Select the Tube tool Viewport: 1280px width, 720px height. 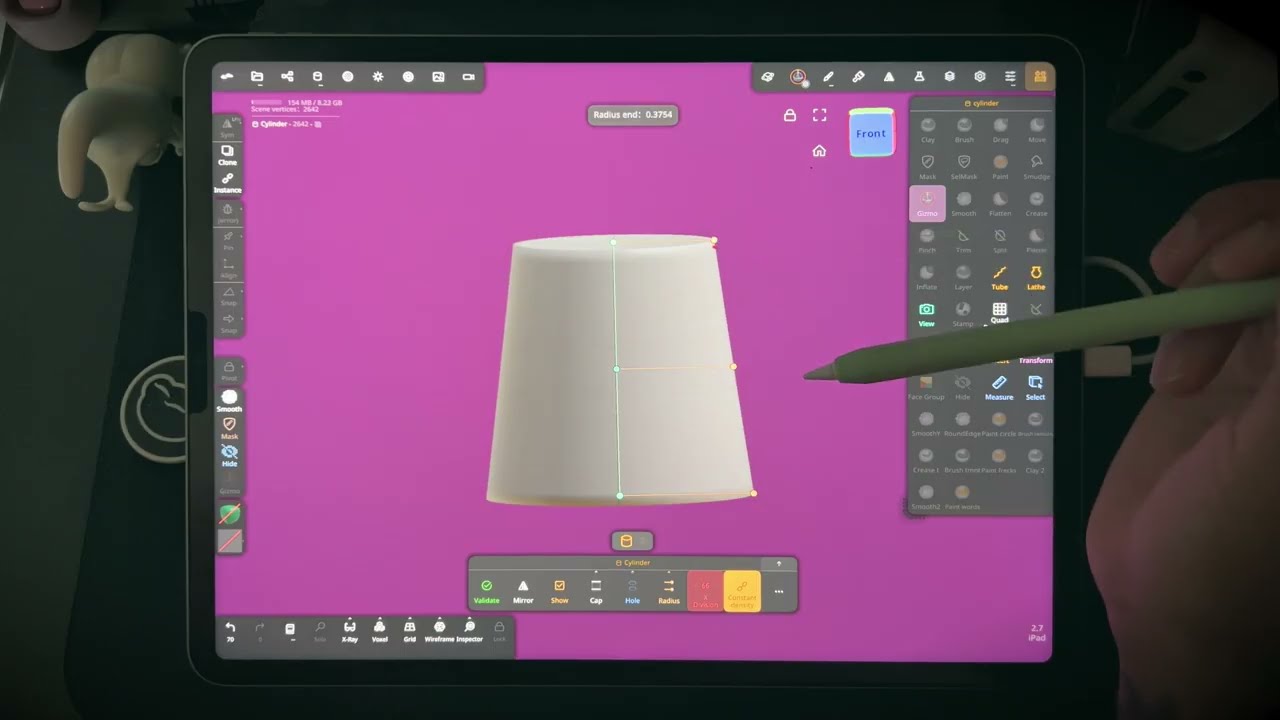tap(1000, 277)
